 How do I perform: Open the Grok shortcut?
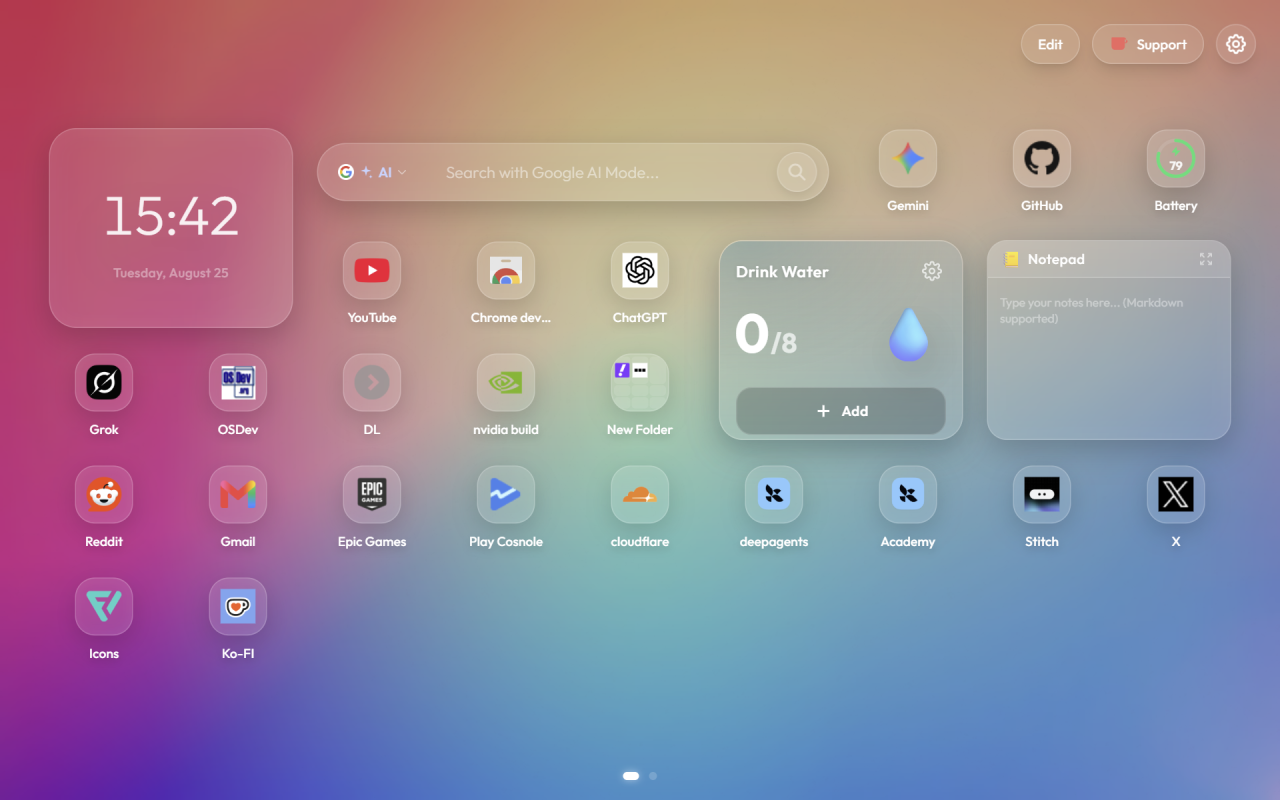(104, 382)
